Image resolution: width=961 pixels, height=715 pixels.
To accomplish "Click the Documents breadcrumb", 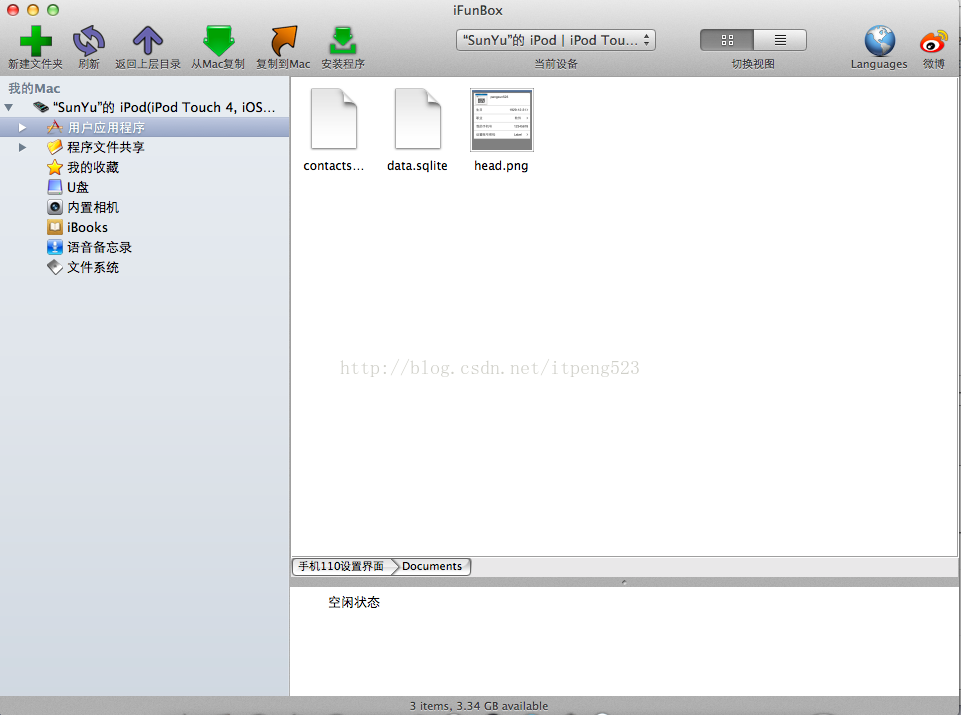I will (431, 566).
